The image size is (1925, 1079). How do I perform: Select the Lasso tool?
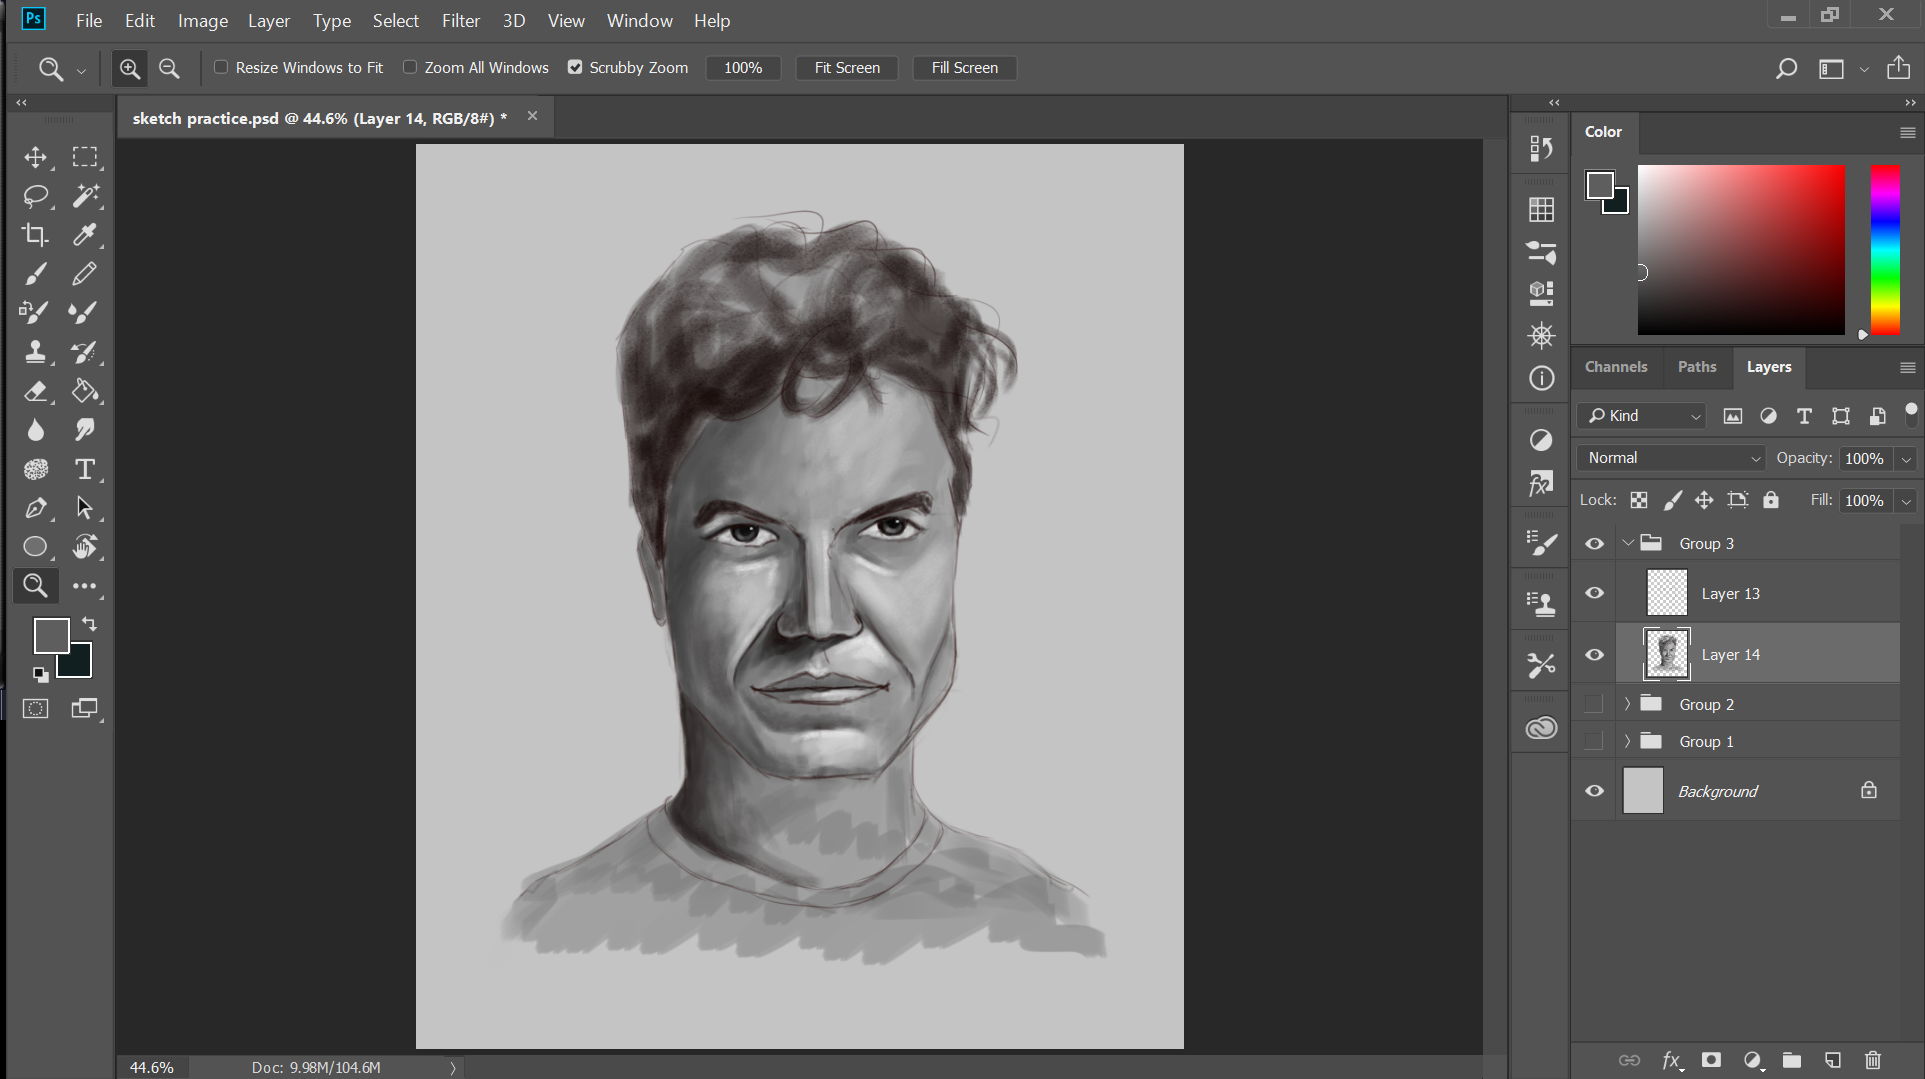pos(36,196)
